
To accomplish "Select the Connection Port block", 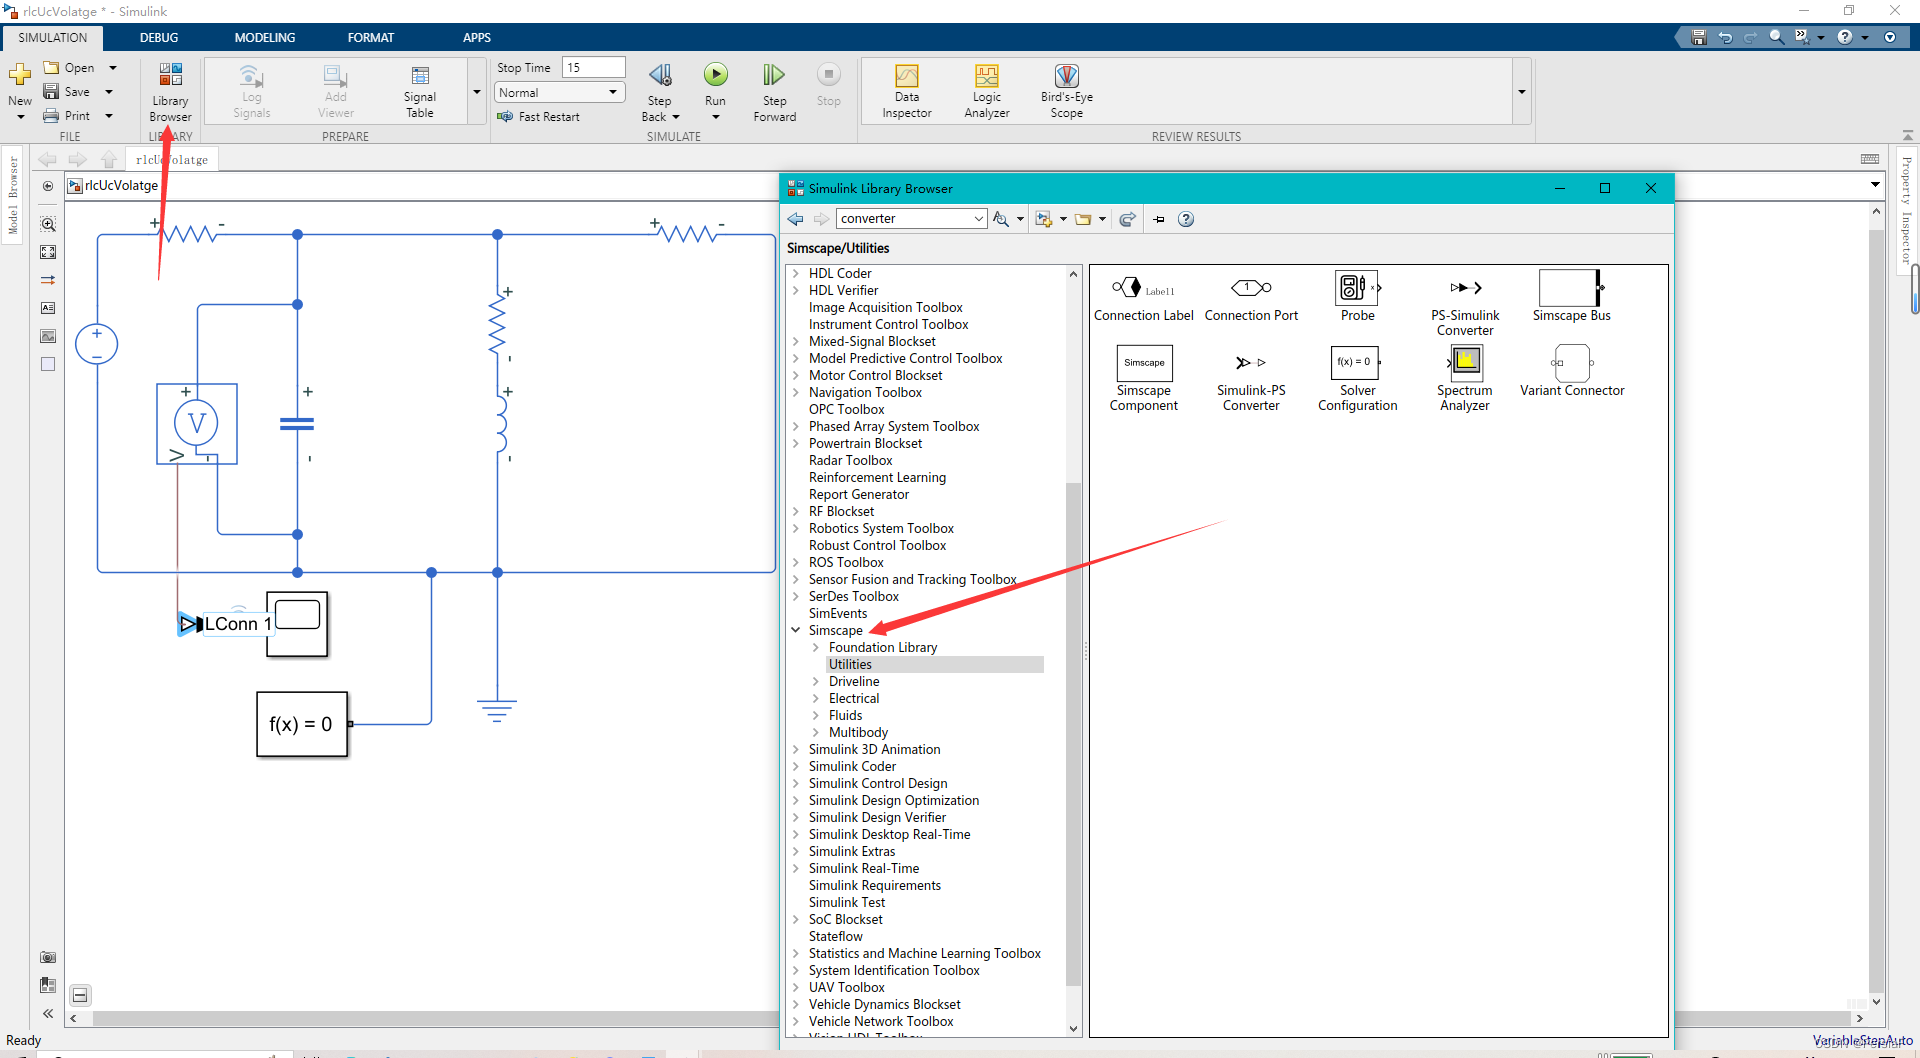I will (x=1250, y=296).
